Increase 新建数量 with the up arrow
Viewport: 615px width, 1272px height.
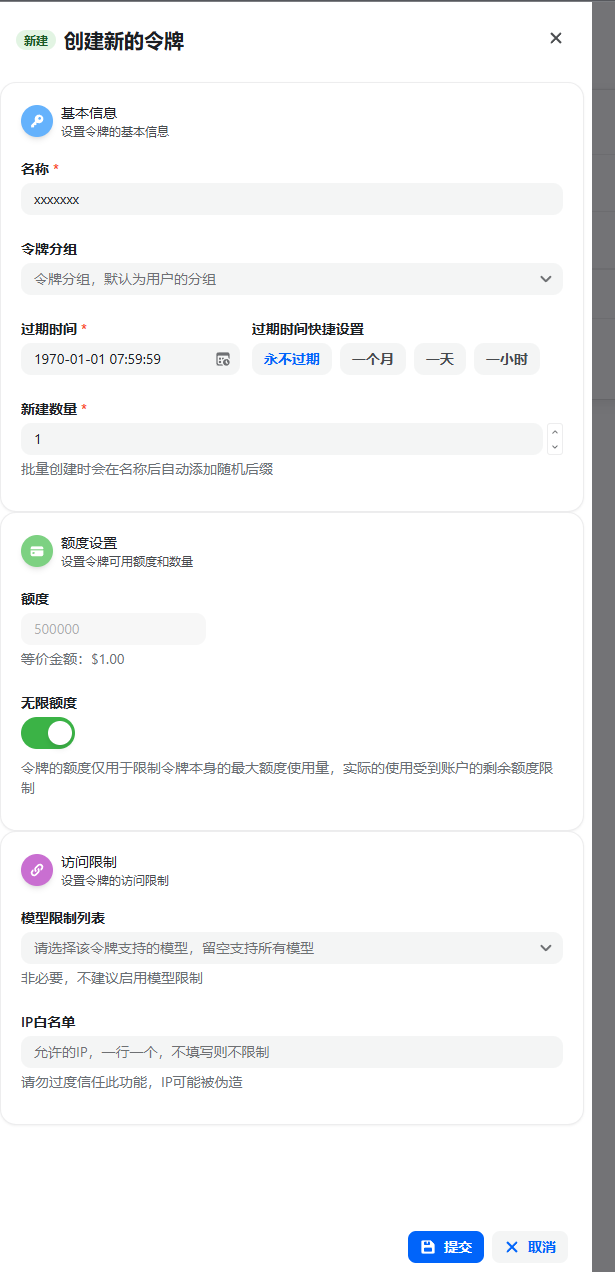tap(555, 431)
